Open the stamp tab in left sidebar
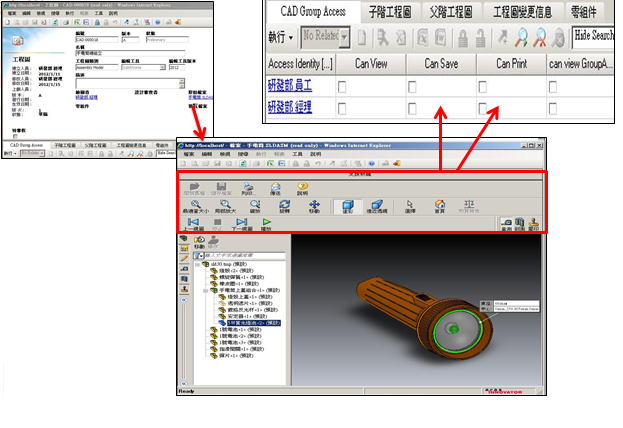This screenshot has height=428, width=623. tap(184, 289)
